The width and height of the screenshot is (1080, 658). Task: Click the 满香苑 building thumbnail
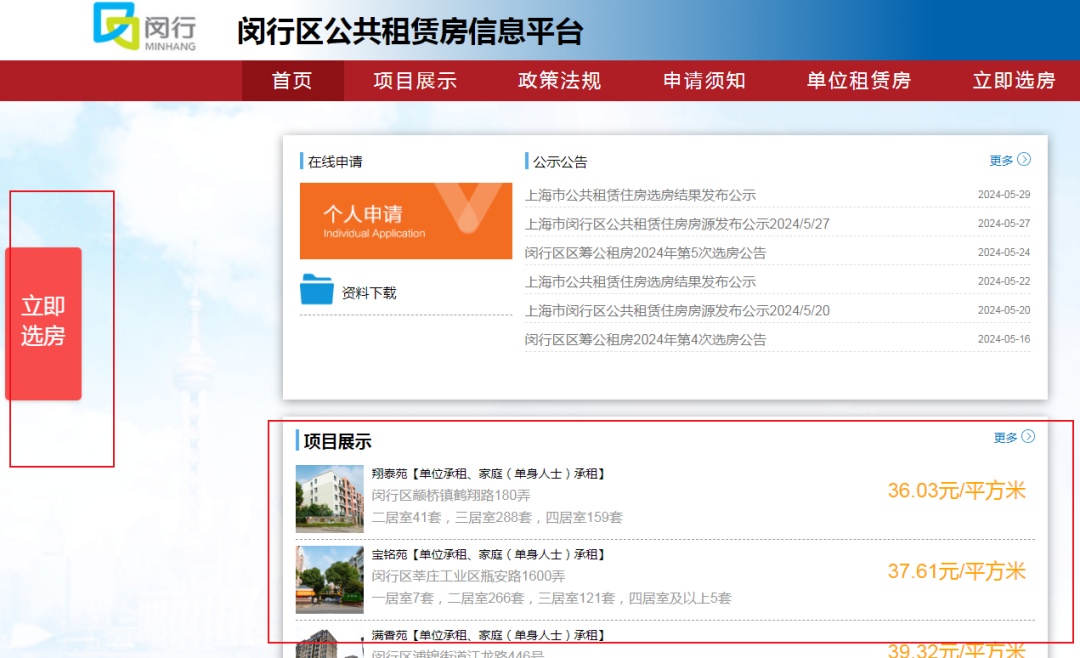pyautogui.click(x=329, y=643)
